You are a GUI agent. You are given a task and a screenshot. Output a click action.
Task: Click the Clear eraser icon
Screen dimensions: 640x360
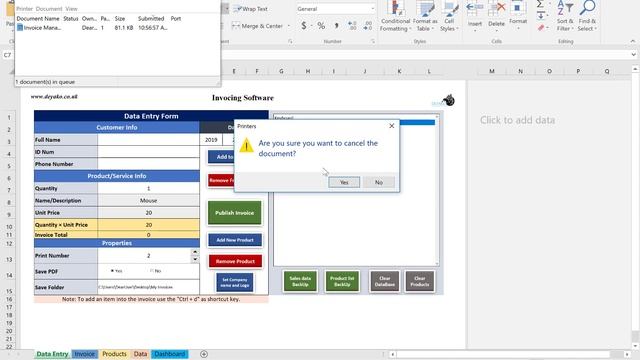point(541,28)
